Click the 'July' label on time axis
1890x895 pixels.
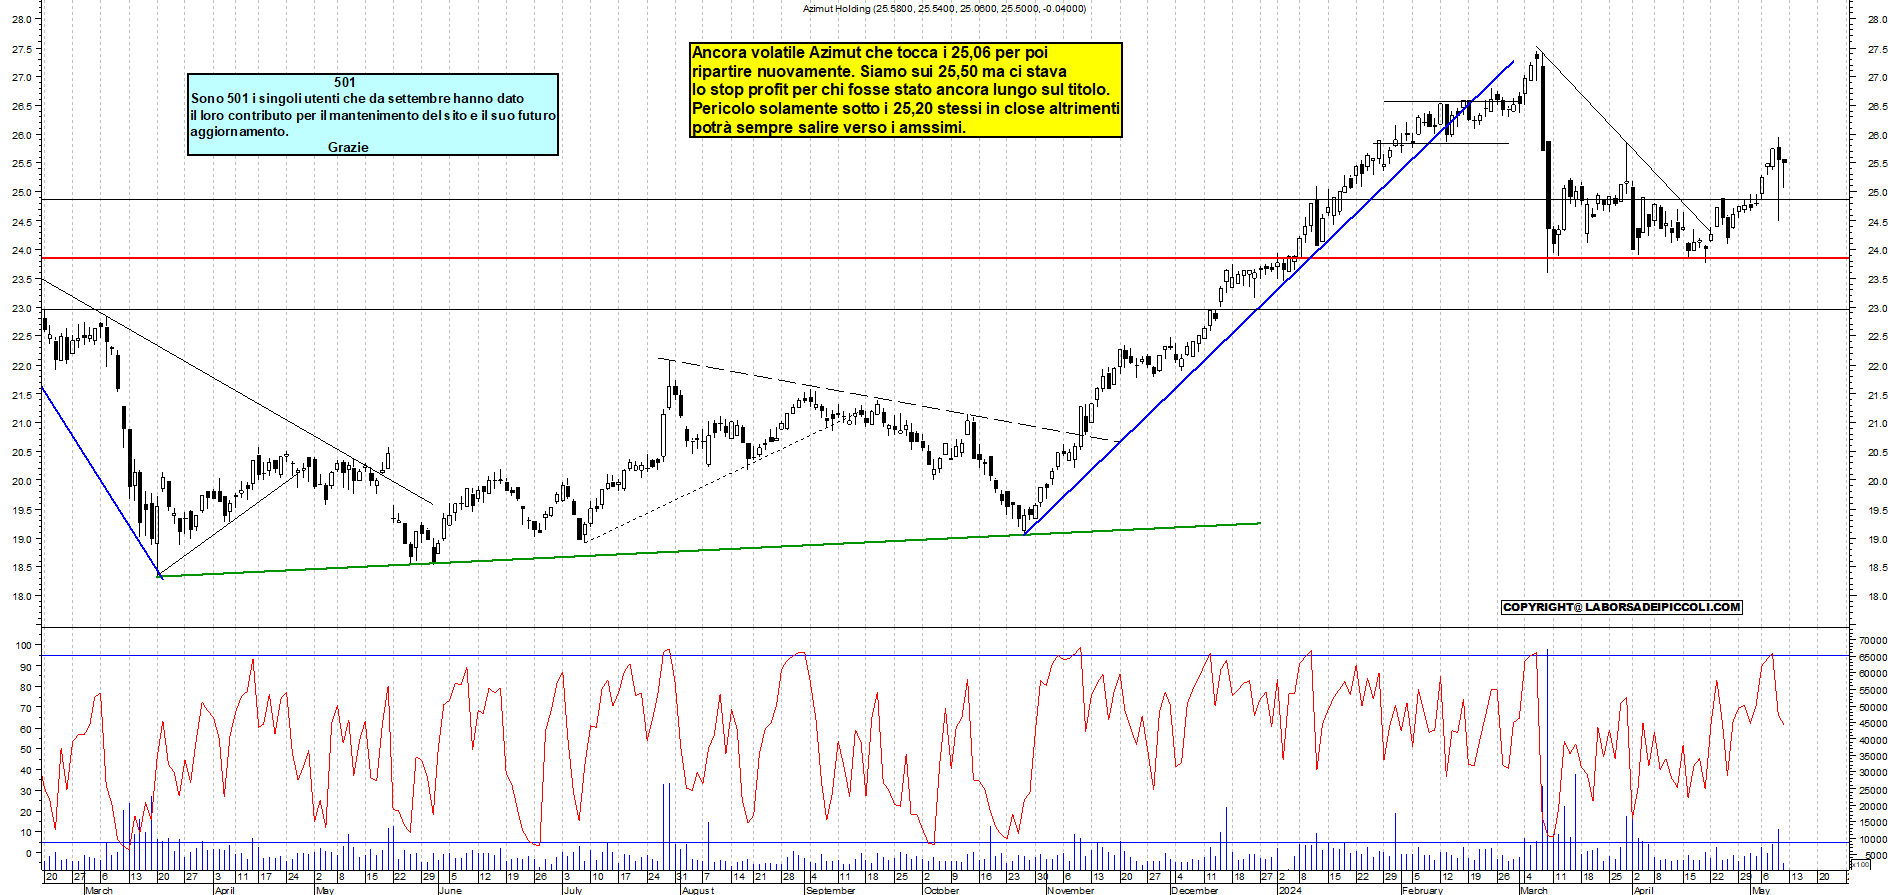(573, 890)
